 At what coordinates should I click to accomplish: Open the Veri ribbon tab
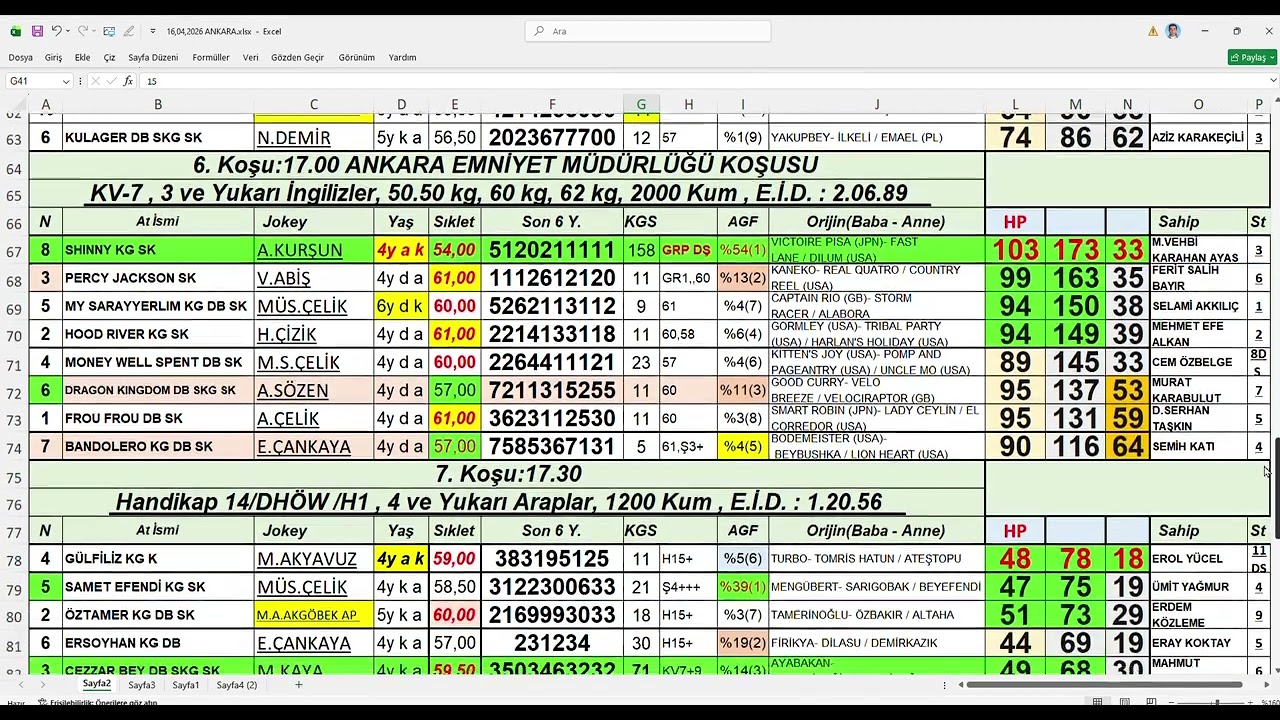[250, 57]
